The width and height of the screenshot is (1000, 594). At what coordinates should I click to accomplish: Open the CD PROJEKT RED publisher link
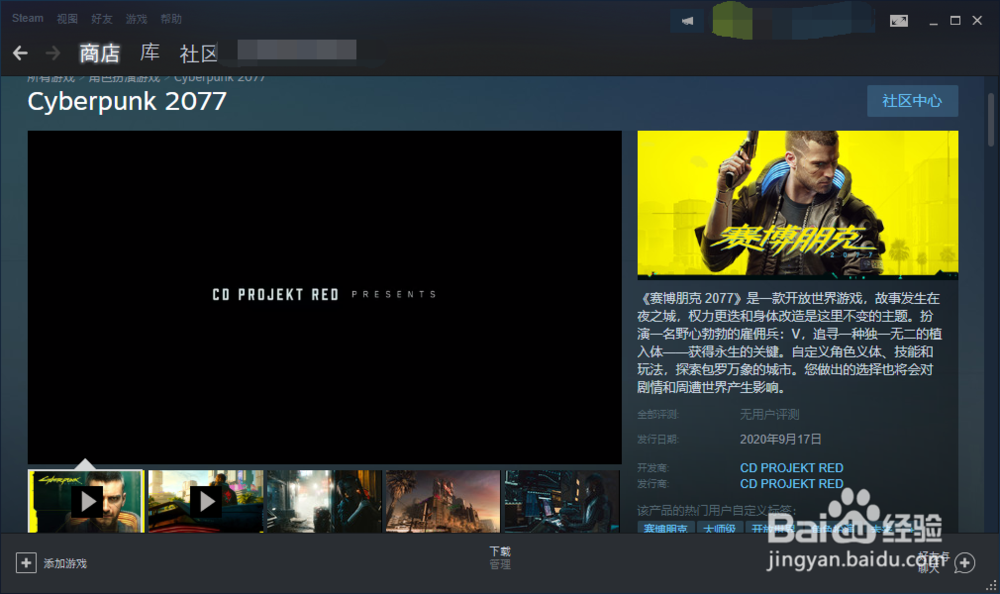pyautogui.click(x=791, y=484)
